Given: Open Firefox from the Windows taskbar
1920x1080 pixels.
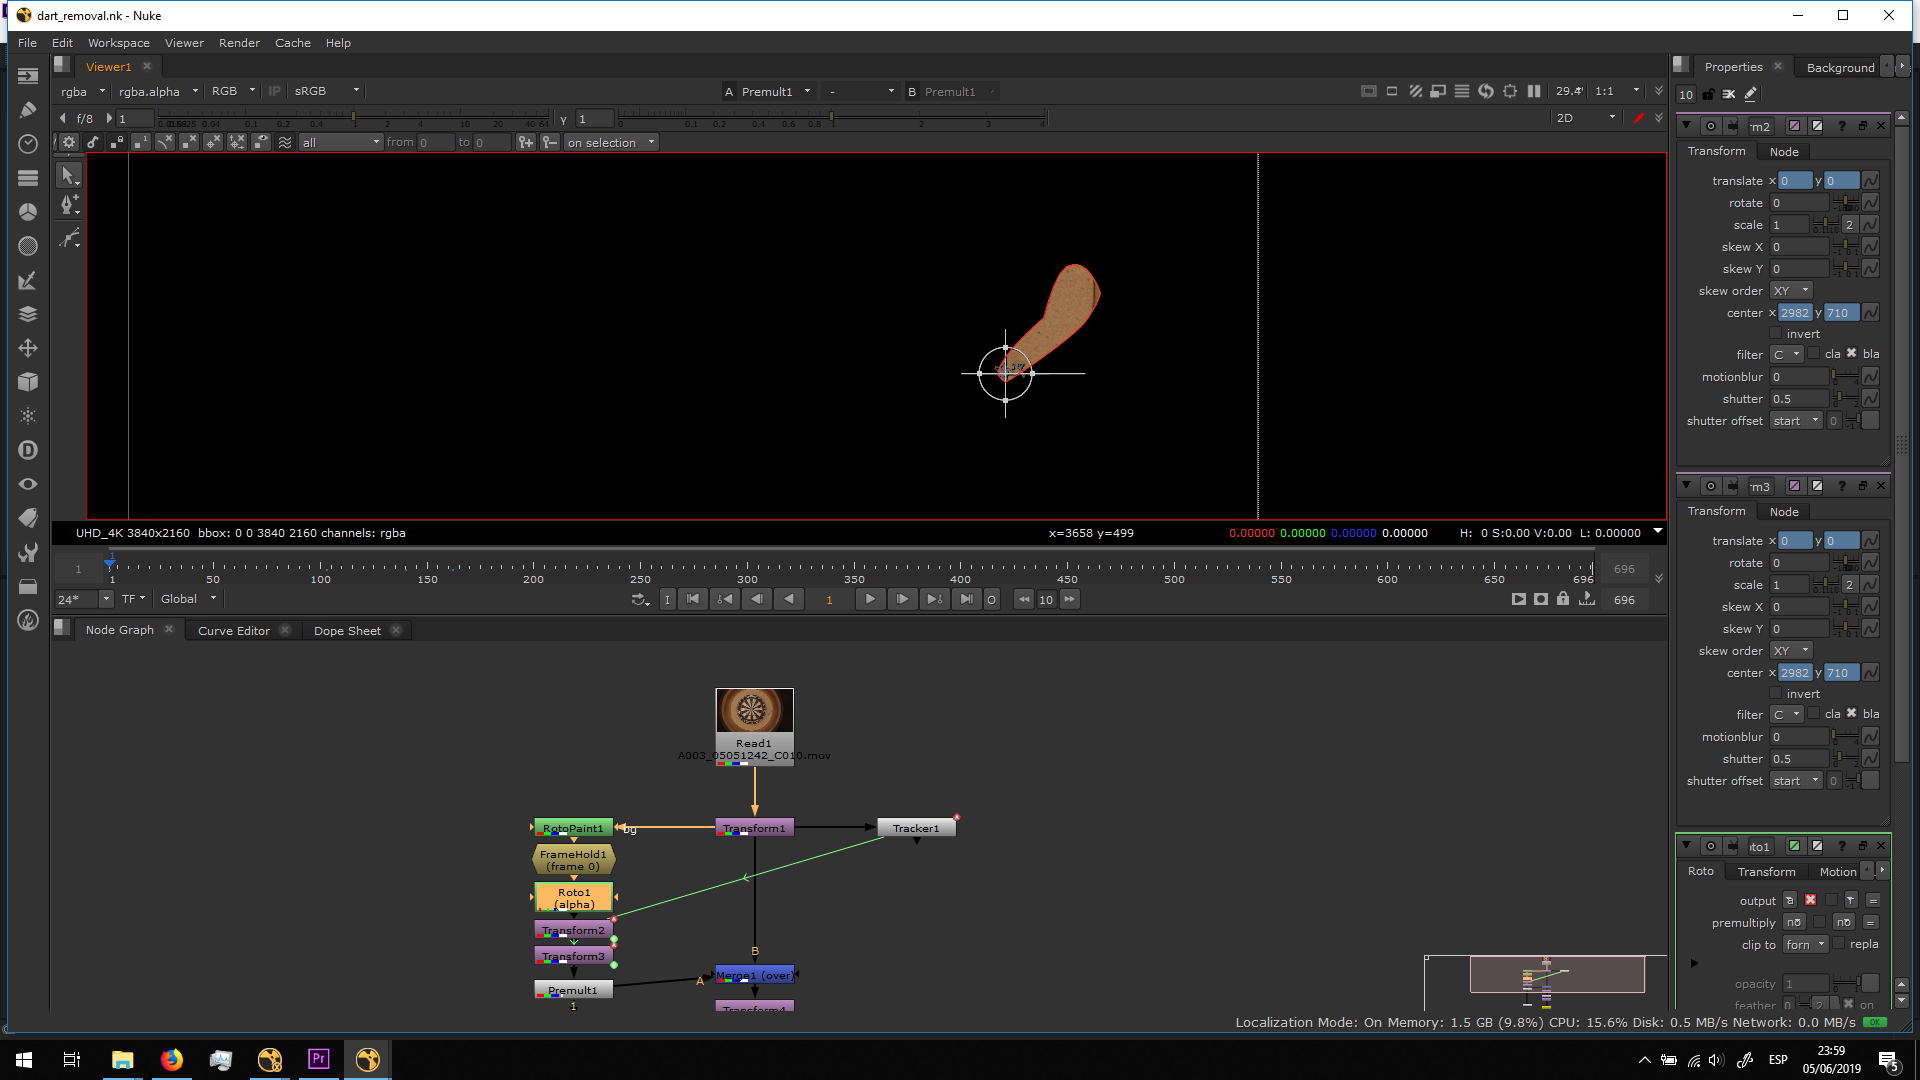Looking at the screenshot, I should tap(172, 1060).
